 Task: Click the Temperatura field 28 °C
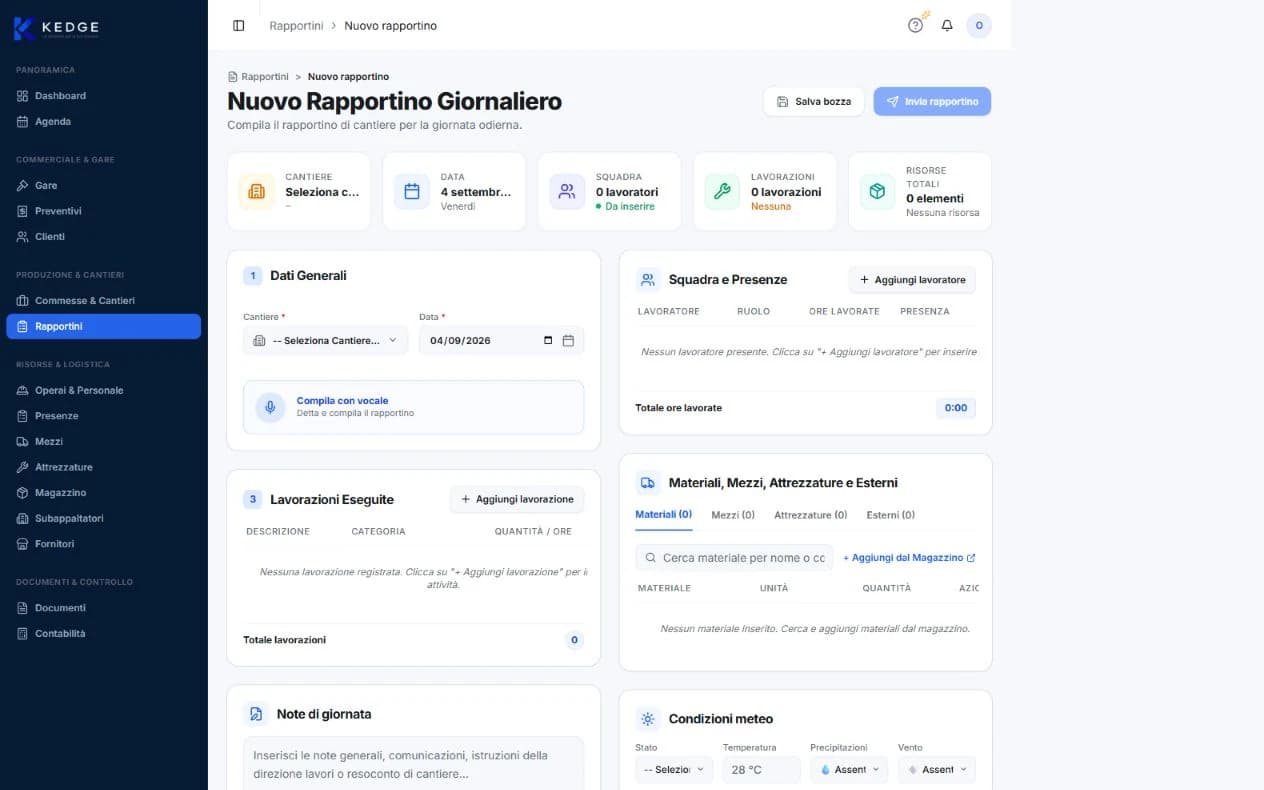762,769
